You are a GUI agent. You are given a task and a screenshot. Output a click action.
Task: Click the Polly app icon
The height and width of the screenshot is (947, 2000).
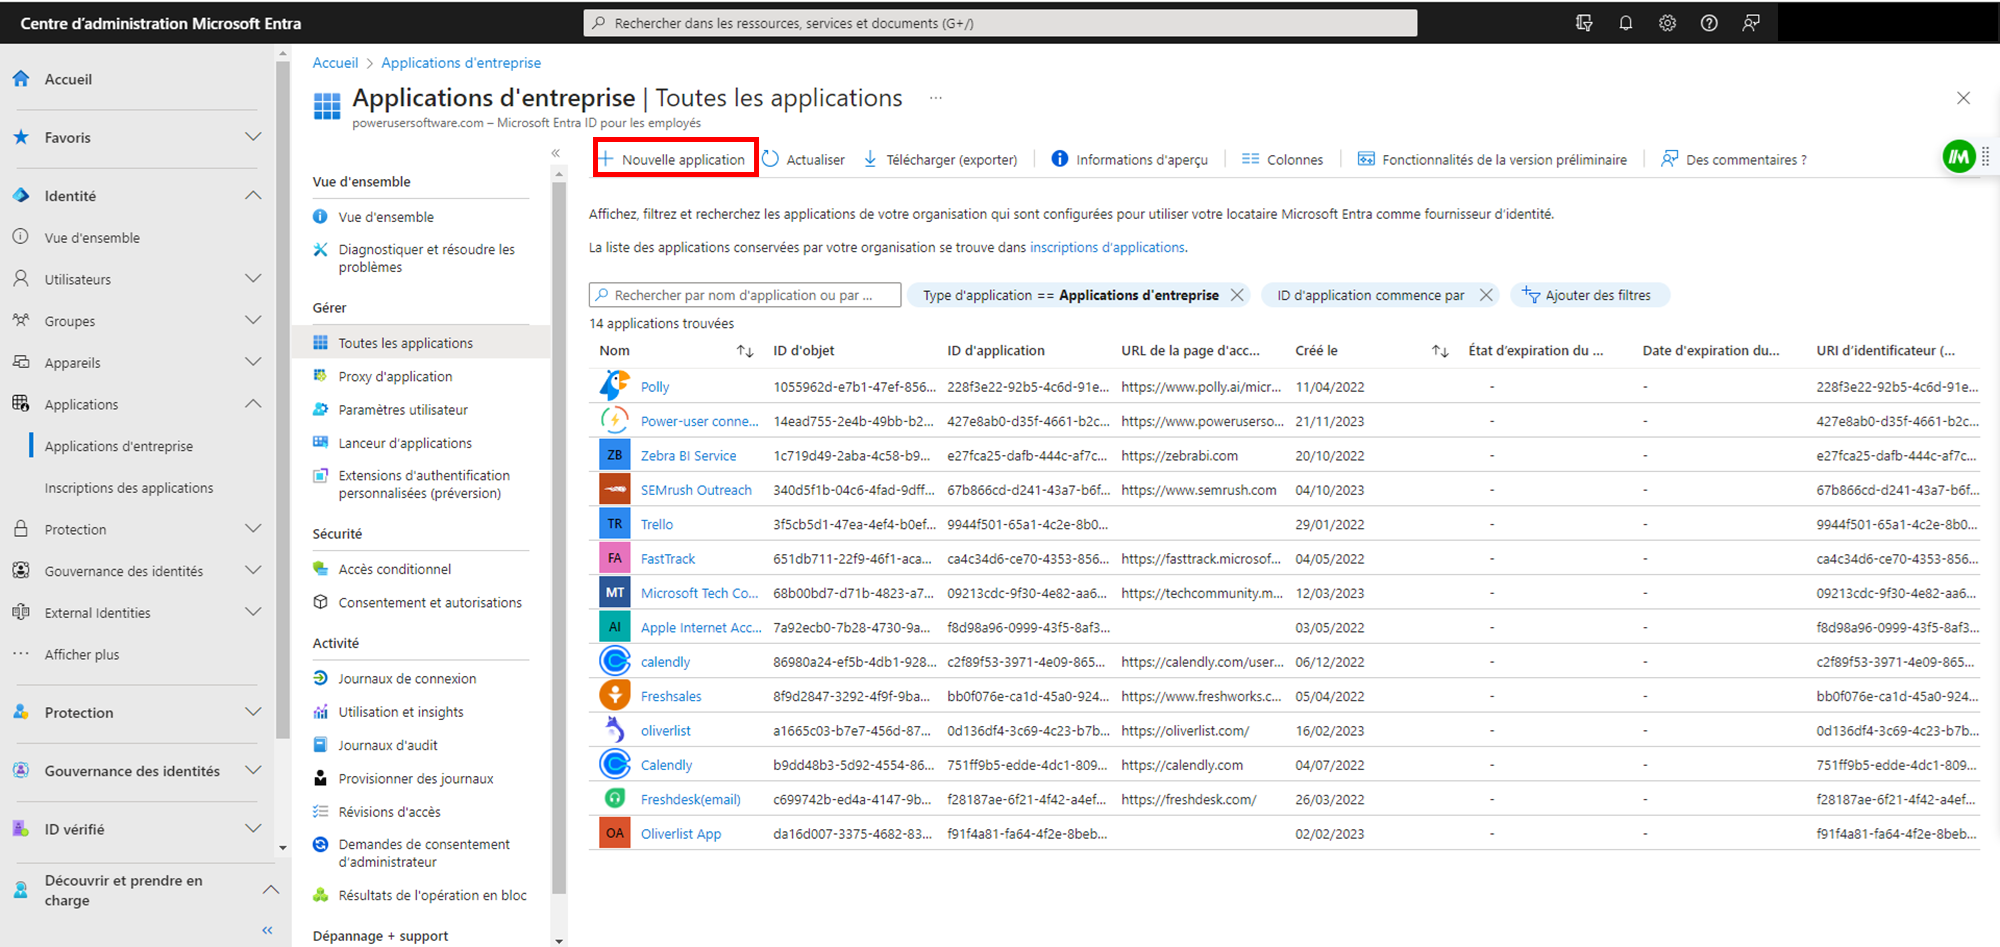[614, 386]
